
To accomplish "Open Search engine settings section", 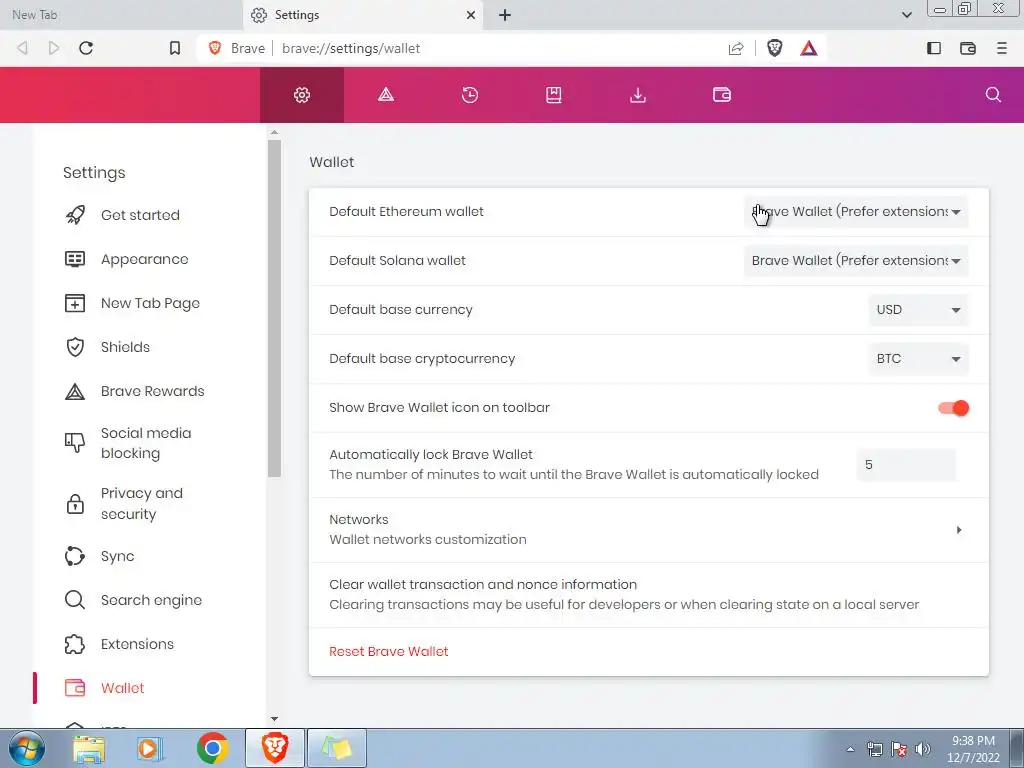I will tap(151, 600).
